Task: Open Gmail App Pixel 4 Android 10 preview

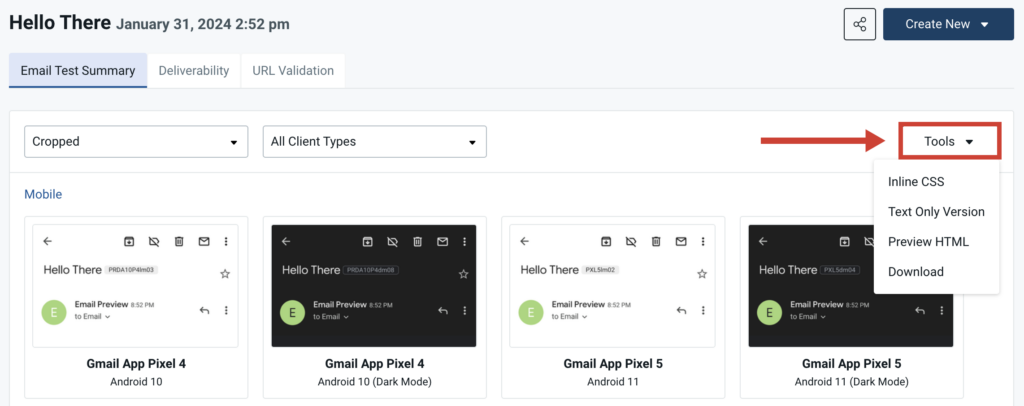Action: (135, 286)
